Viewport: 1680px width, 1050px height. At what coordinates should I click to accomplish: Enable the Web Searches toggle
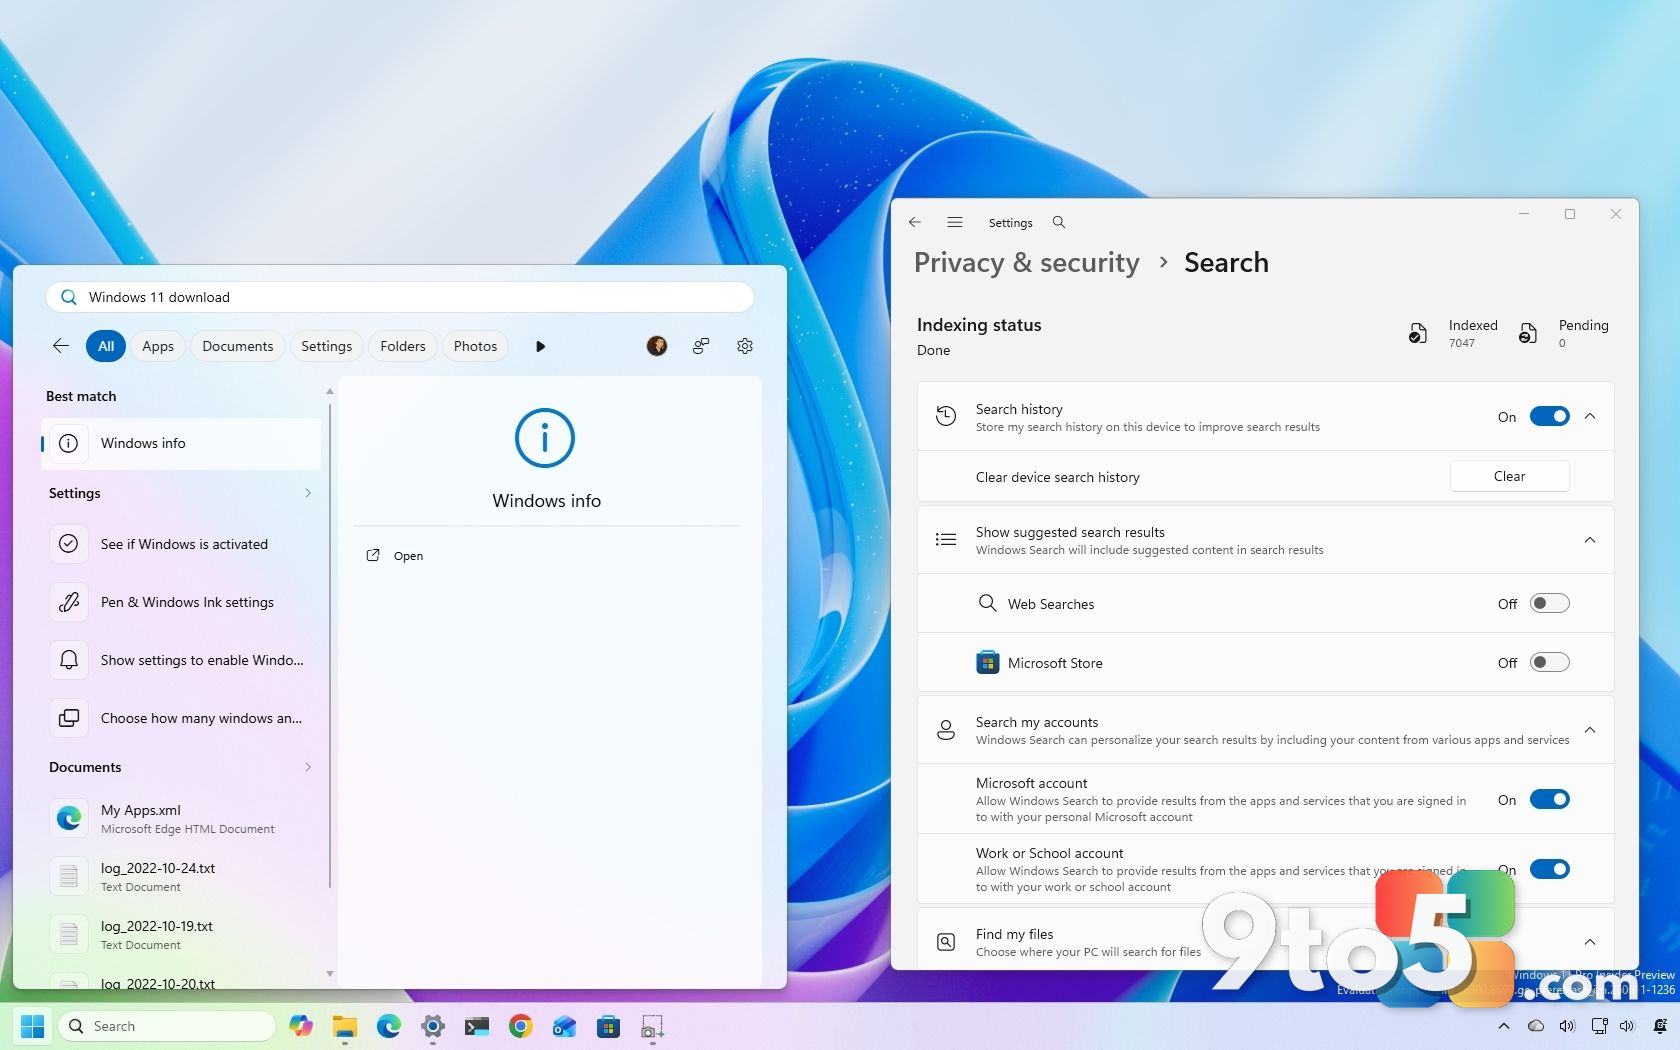coord(1550,603)
